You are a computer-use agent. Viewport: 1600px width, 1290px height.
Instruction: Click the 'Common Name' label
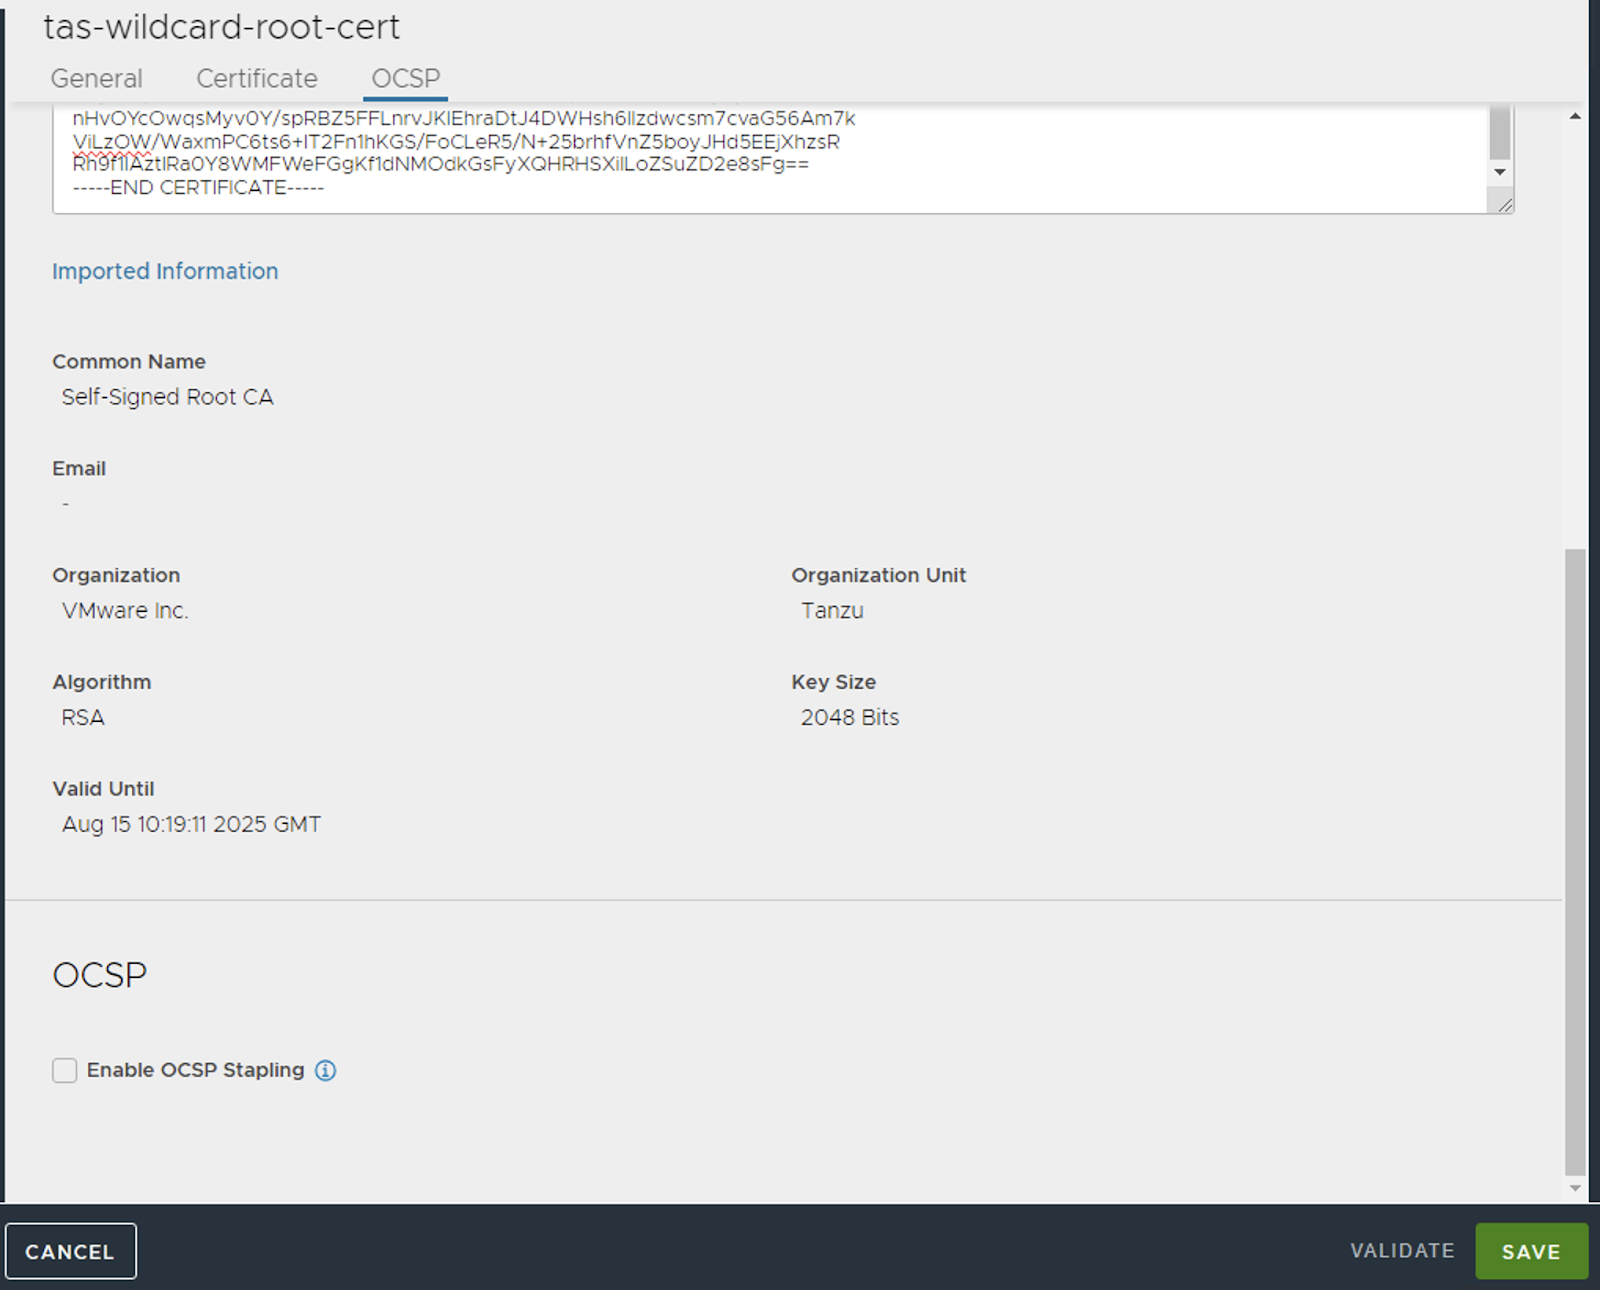(x=129, y=362)
